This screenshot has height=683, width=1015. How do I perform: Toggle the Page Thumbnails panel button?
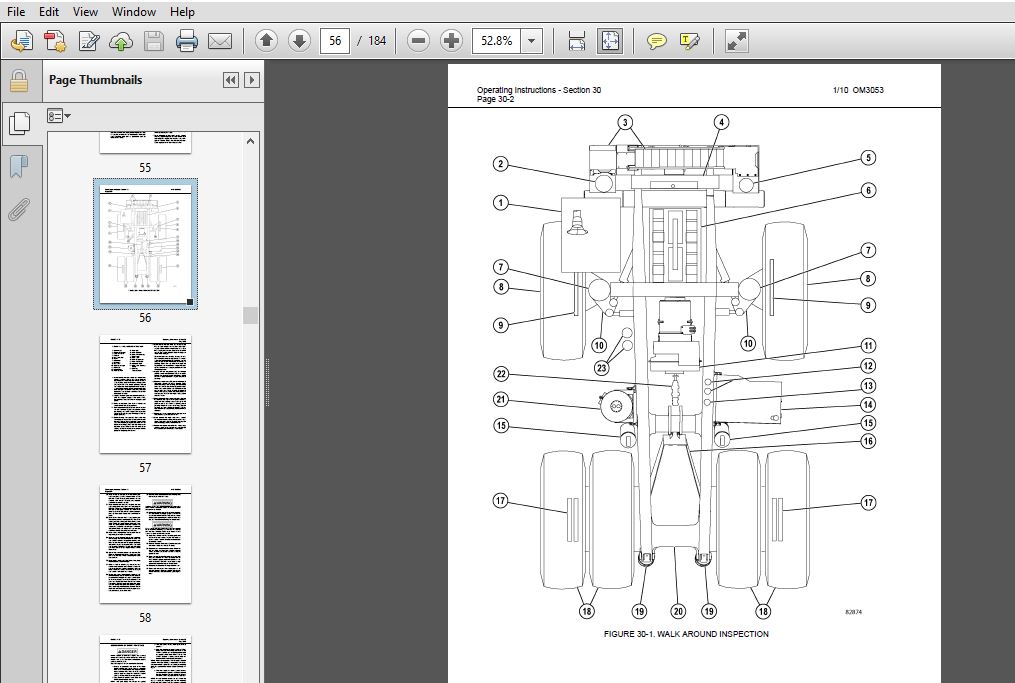pyautogui.click(x=19, y=122)
